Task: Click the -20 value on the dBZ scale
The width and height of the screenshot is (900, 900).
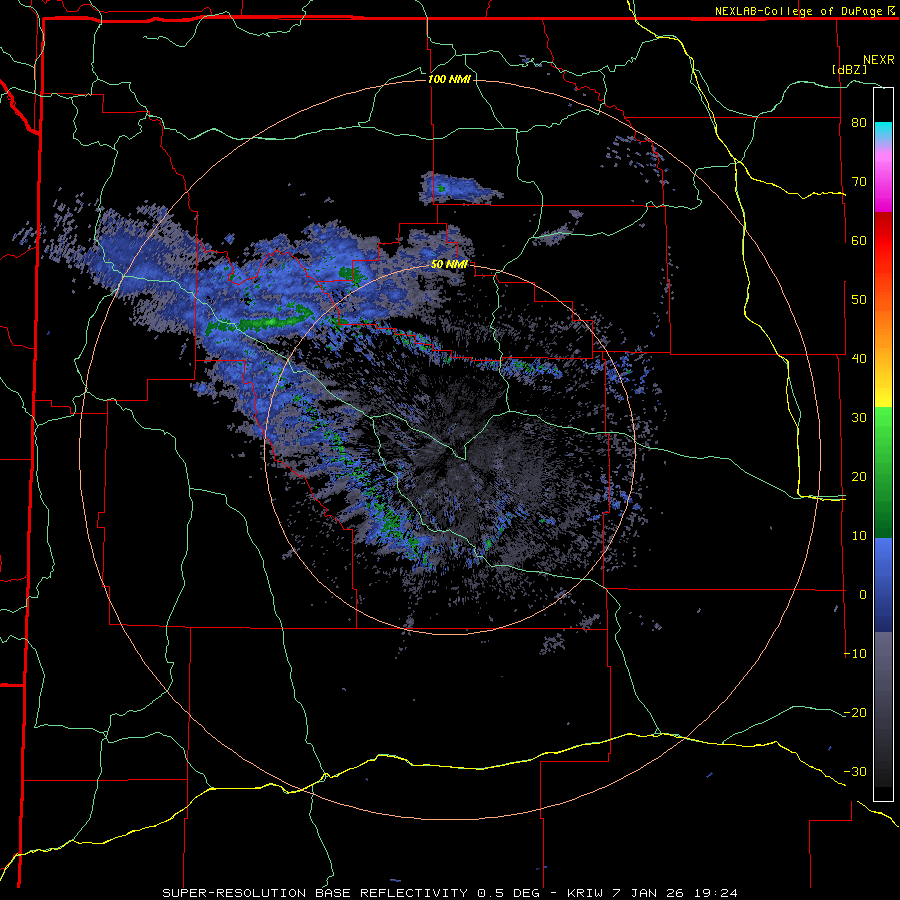Action: click(x=855, y=713)
